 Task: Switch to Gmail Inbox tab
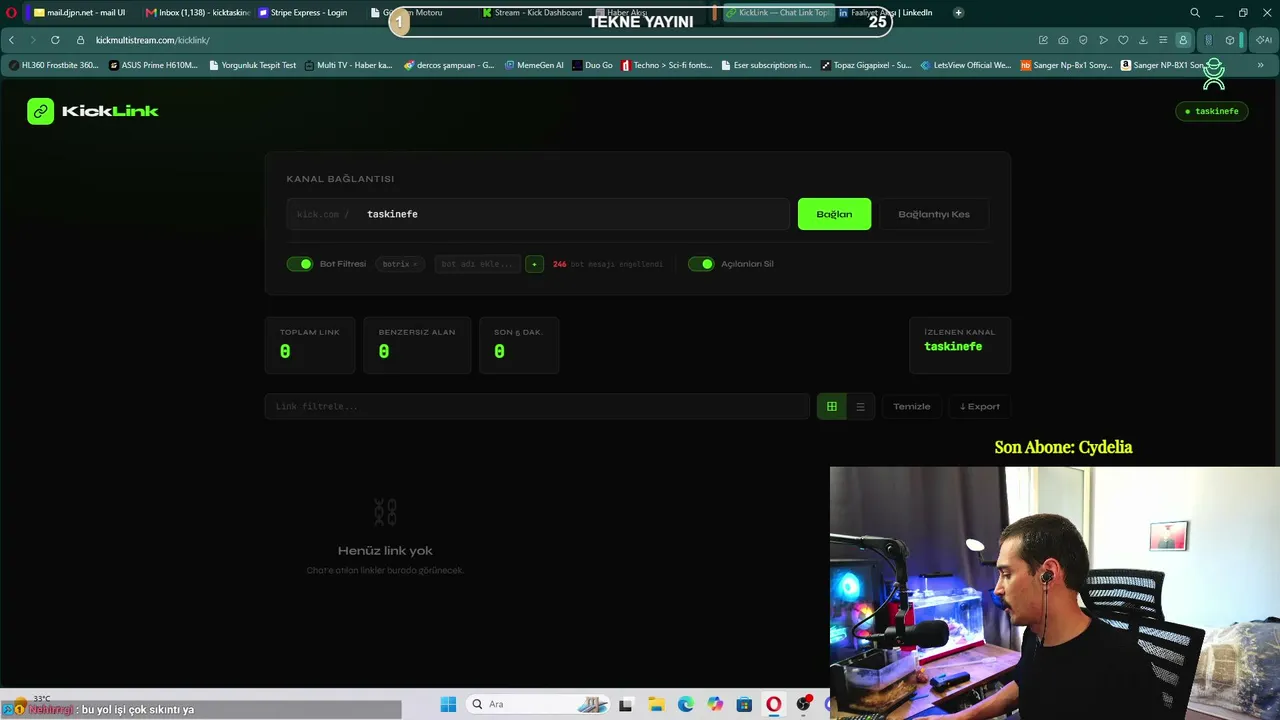197,13
